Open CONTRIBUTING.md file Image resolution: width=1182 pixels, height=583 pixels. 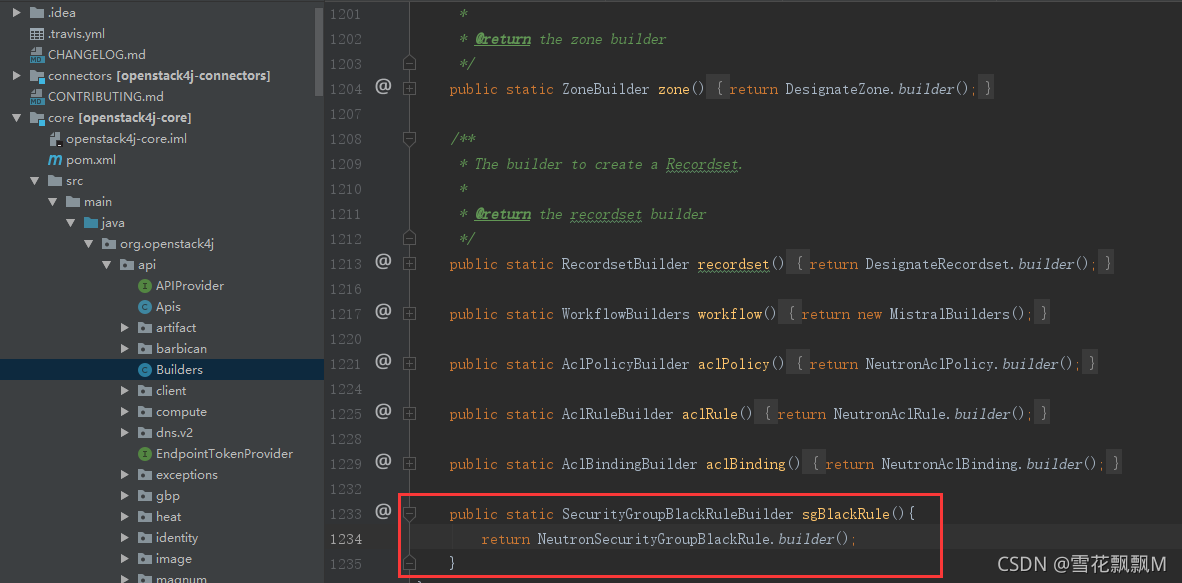pyautogui.click(x=106, y=97)
